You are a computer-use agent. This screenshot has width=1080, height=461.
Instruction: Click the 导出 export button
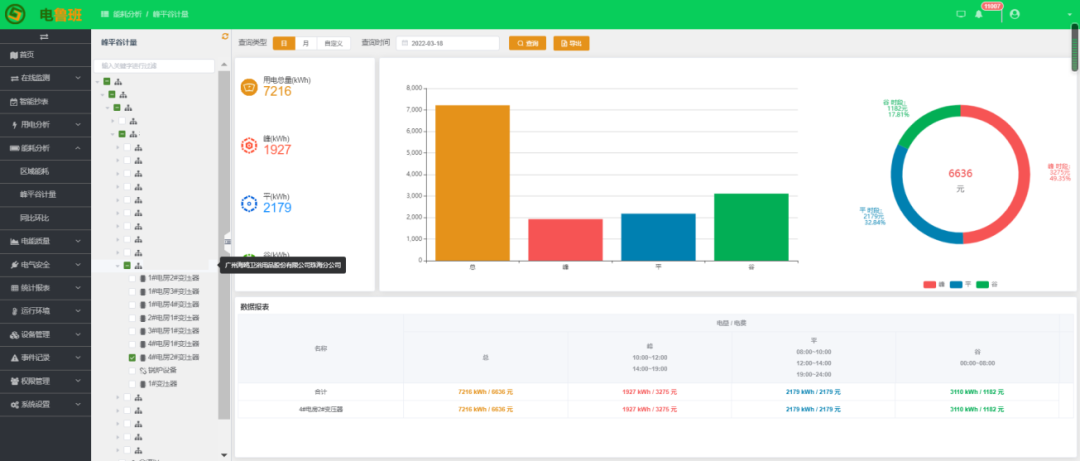[573, 44]
